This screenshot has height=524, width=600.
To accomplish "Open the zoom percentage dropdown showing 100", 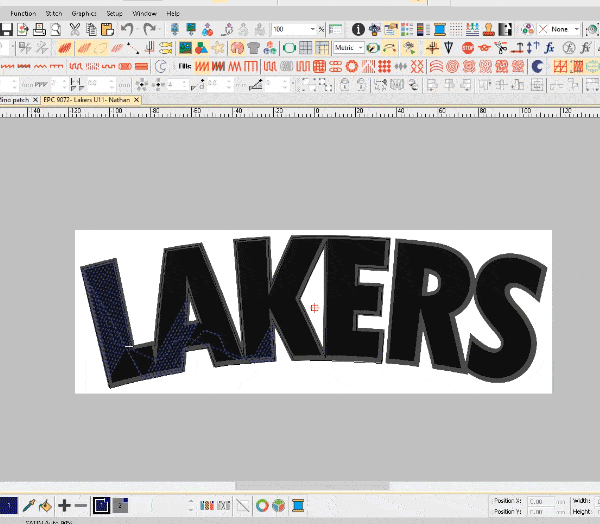I will click(x=313, y=29).
